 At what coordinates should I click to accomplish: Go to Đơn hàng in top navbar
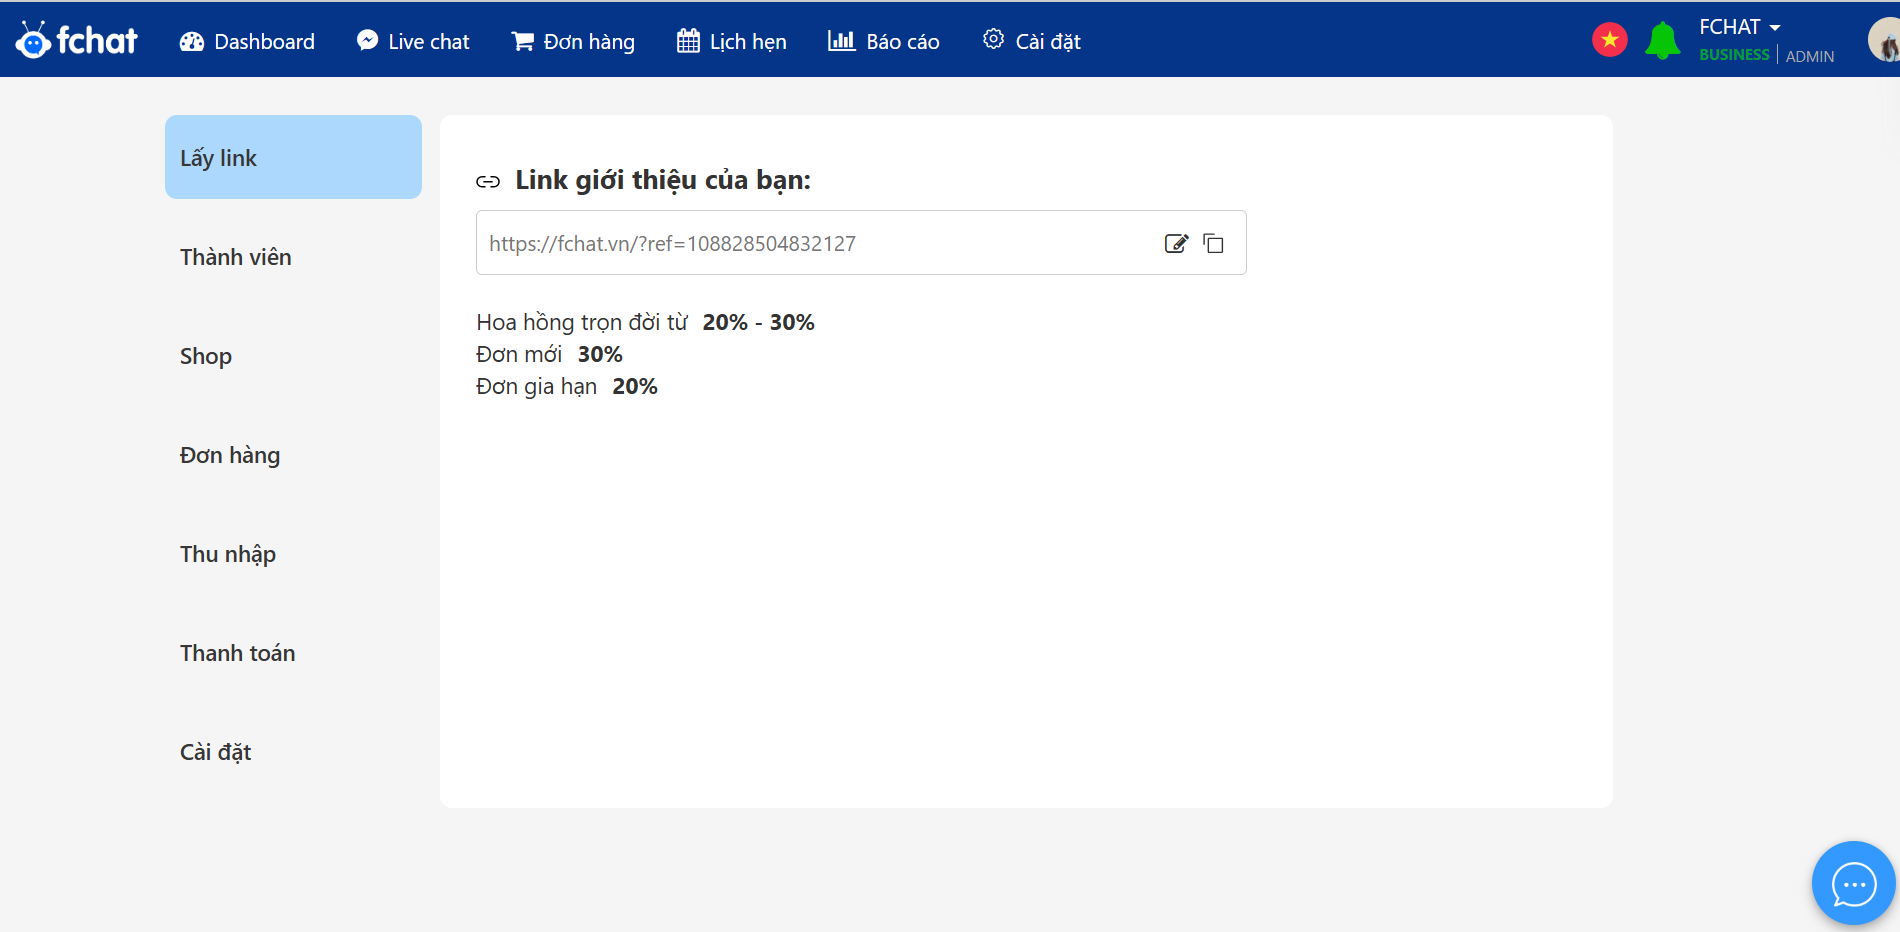pyautogui.click(x=573, y=41)
